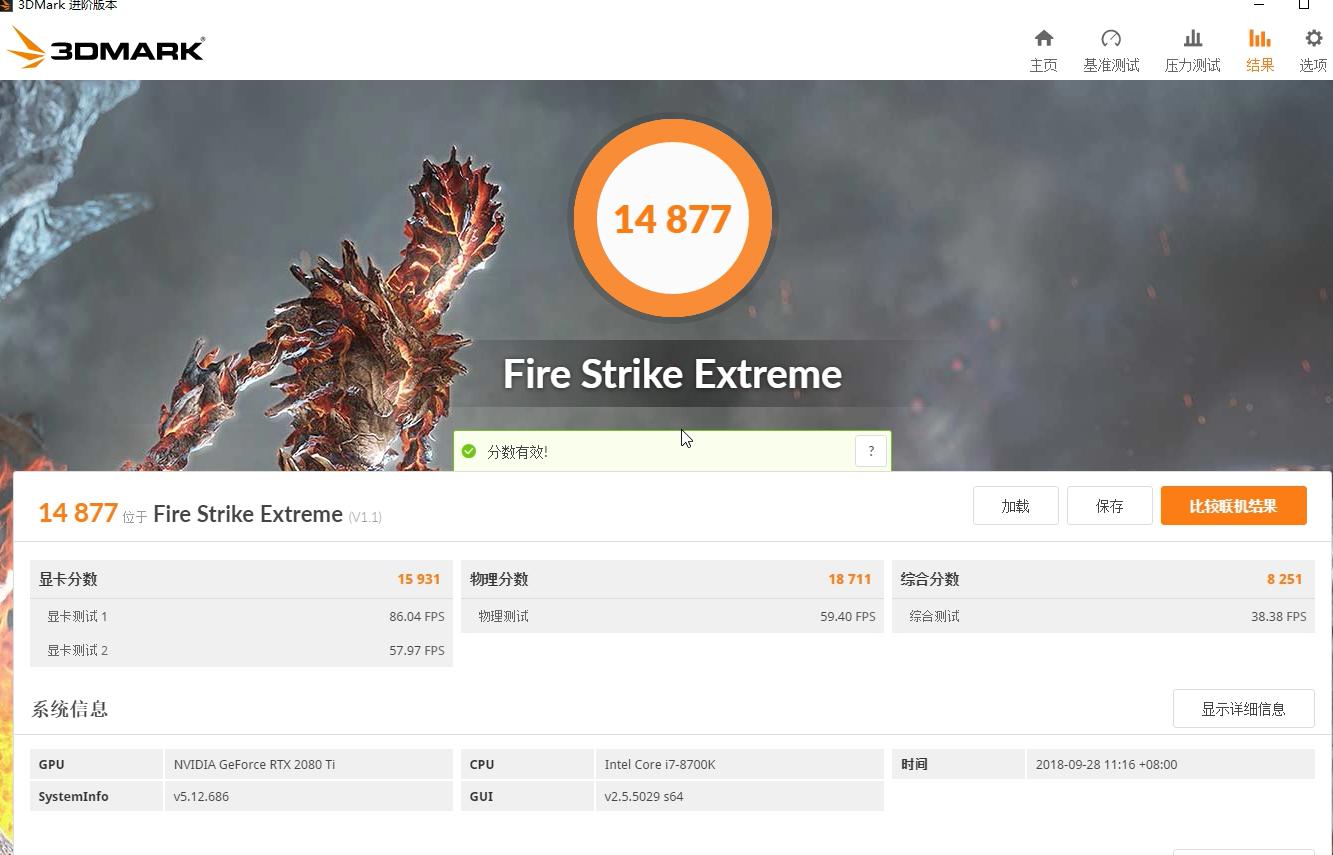Screen dimensions: 1333x855
Task: Click the Fire Strike Extreme banner title
Action: point(672,374)
